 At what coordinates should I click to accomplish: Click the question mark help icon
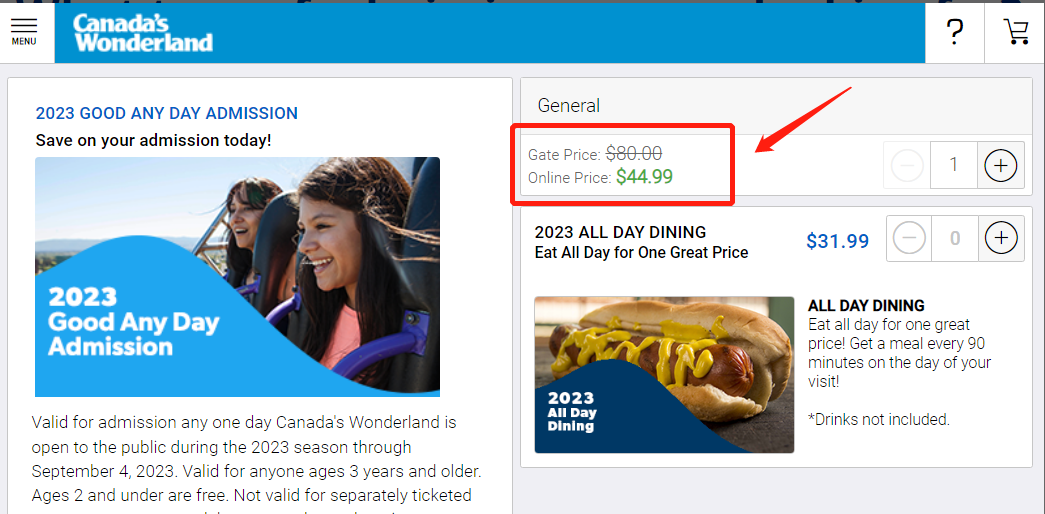[954, 33]
